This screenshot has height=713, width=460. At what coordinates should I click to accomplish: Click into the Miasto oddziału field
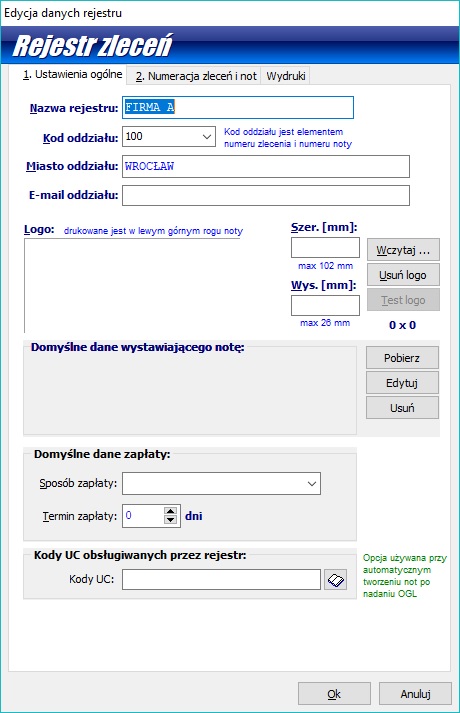(x=266, y=166)
